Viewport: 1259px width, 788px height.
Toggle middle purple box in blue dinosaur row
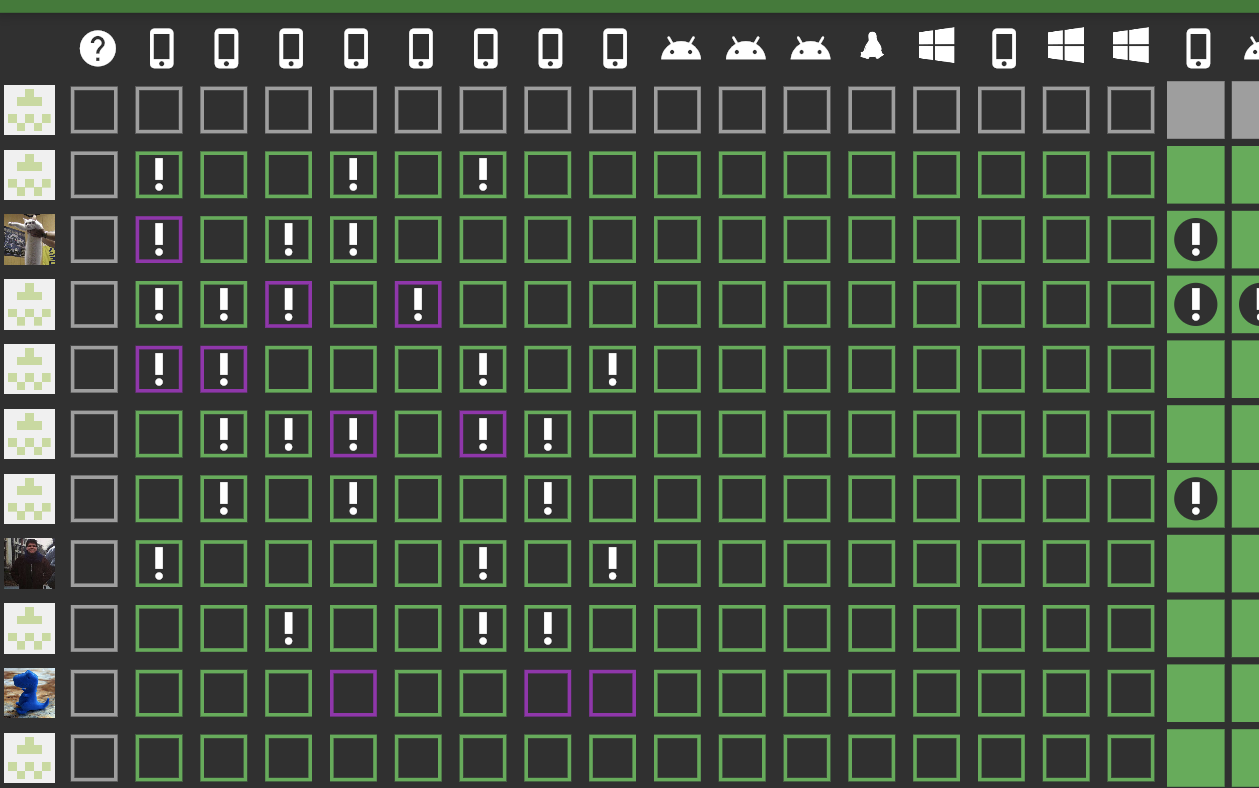[548, 693]
